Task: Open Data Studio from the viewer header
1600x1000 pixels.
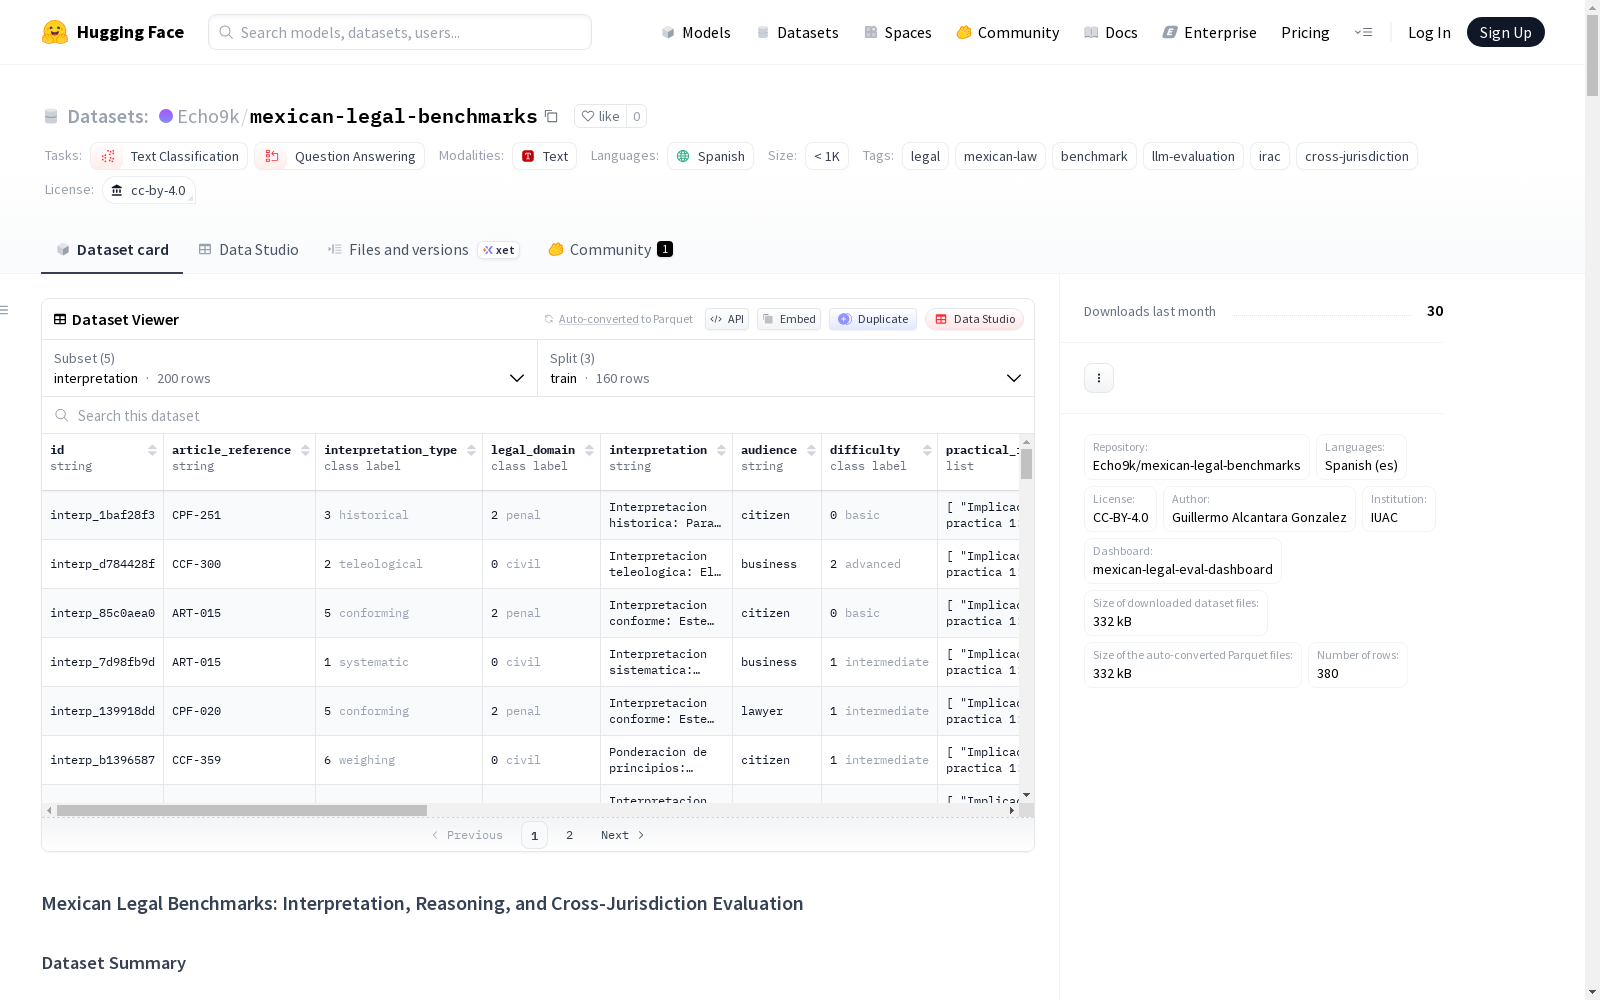Action: [x=974, y=319]
